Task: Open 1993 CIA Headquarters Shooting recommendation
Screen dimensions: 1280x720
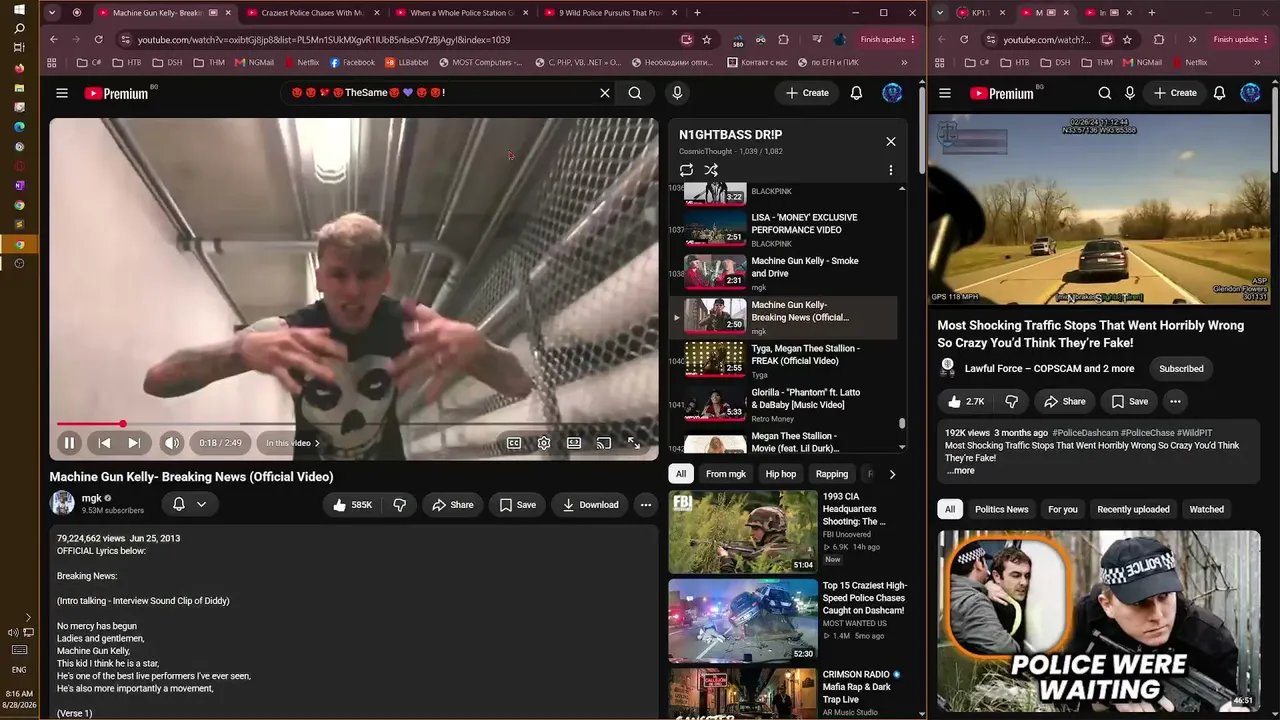Action: tap(789, 532)
